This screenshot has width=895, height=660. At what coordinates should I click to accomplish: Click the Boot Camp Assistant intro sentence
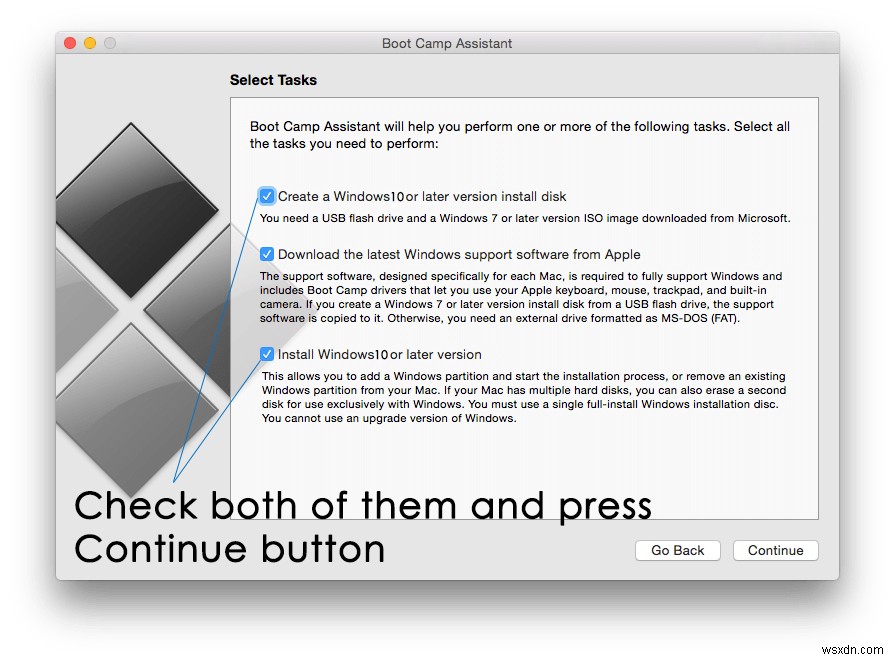518,134
